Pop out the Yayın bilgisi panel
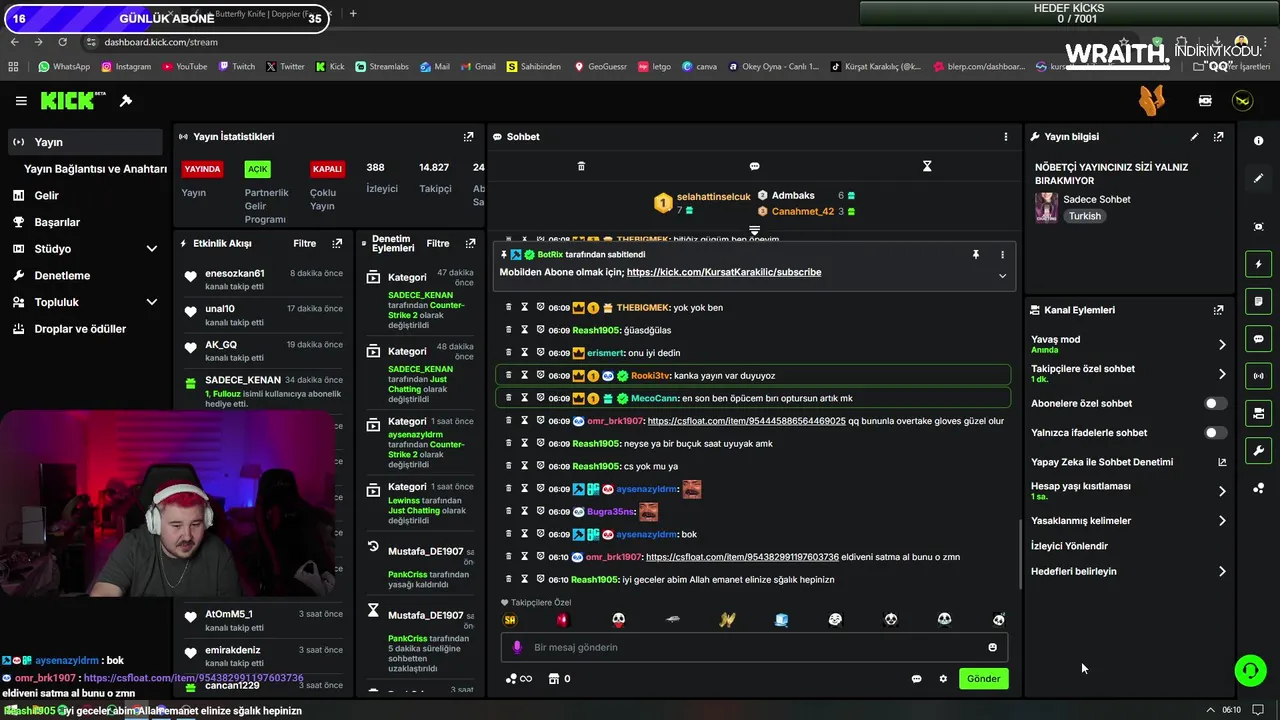 [x=1218, y=137]
